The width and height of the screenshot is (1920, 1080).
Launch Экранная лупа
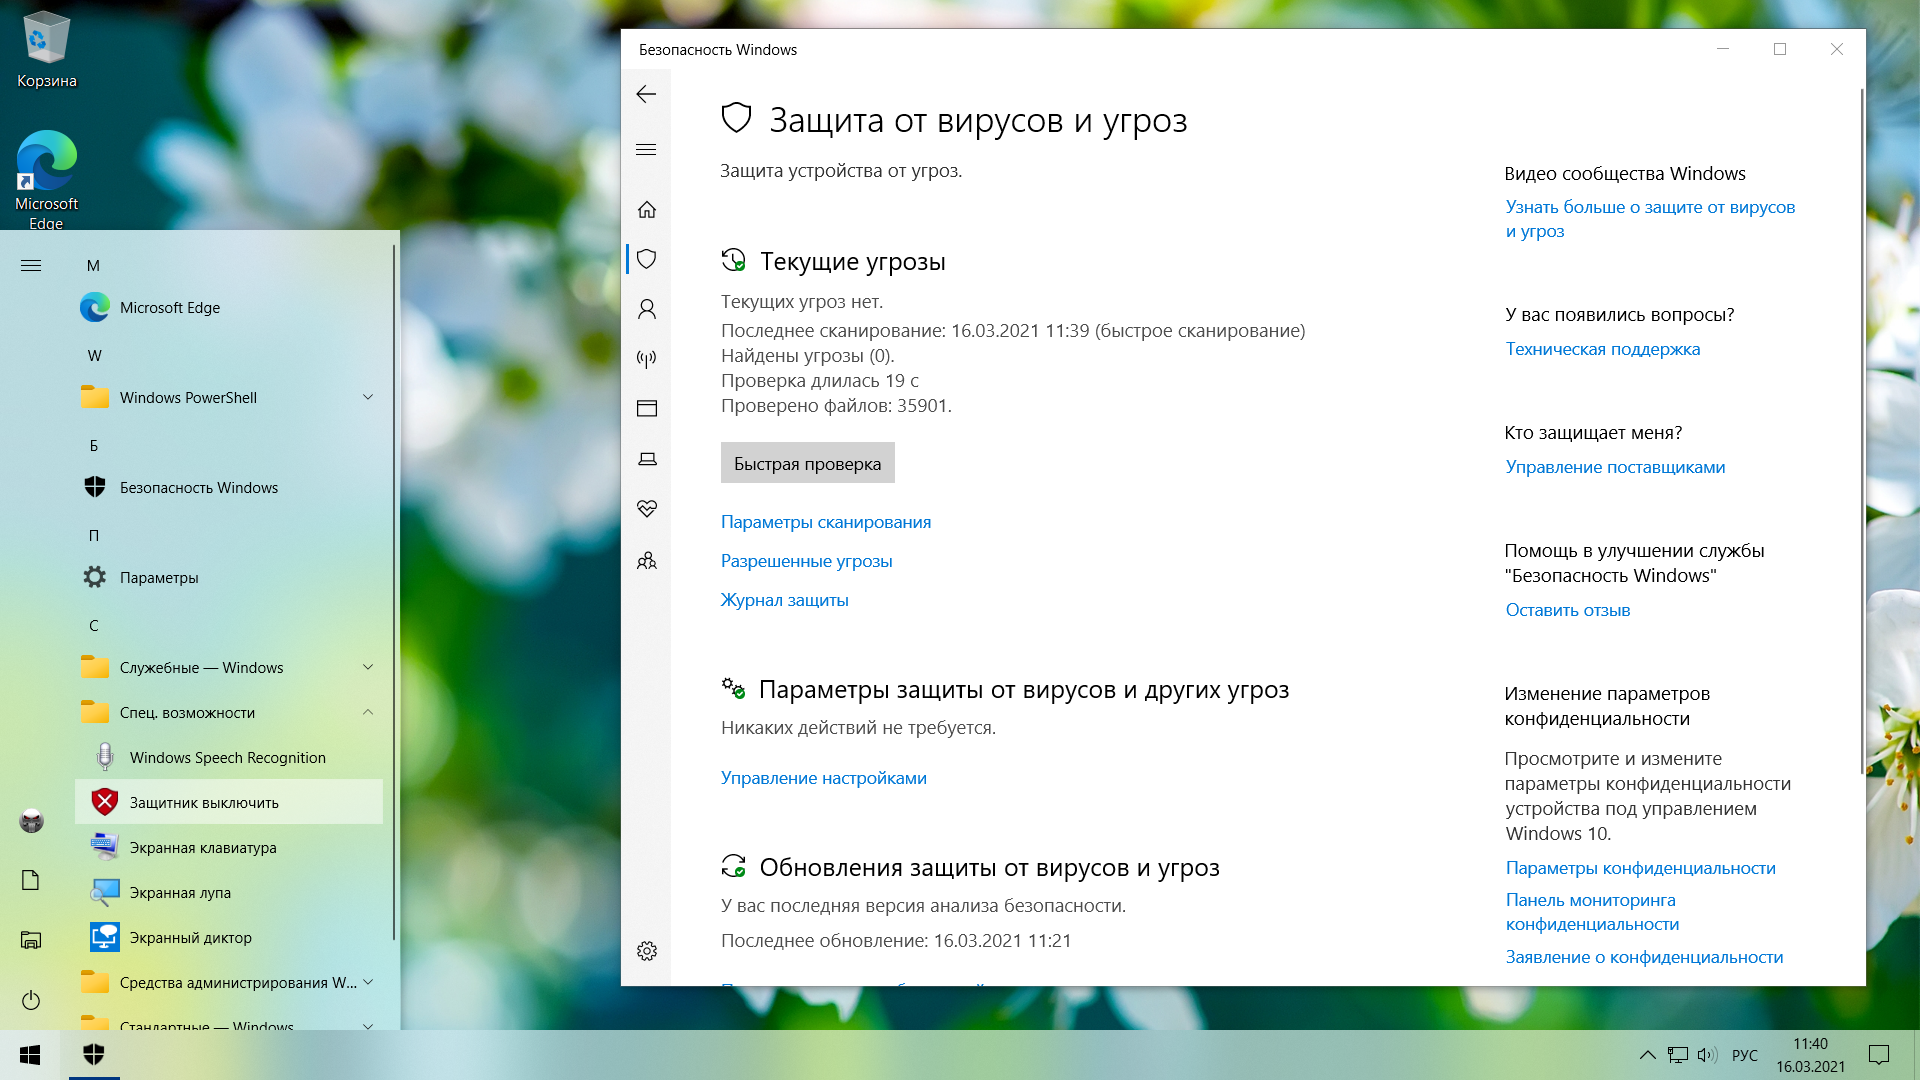pyautogui.click(x=229, y=893)
